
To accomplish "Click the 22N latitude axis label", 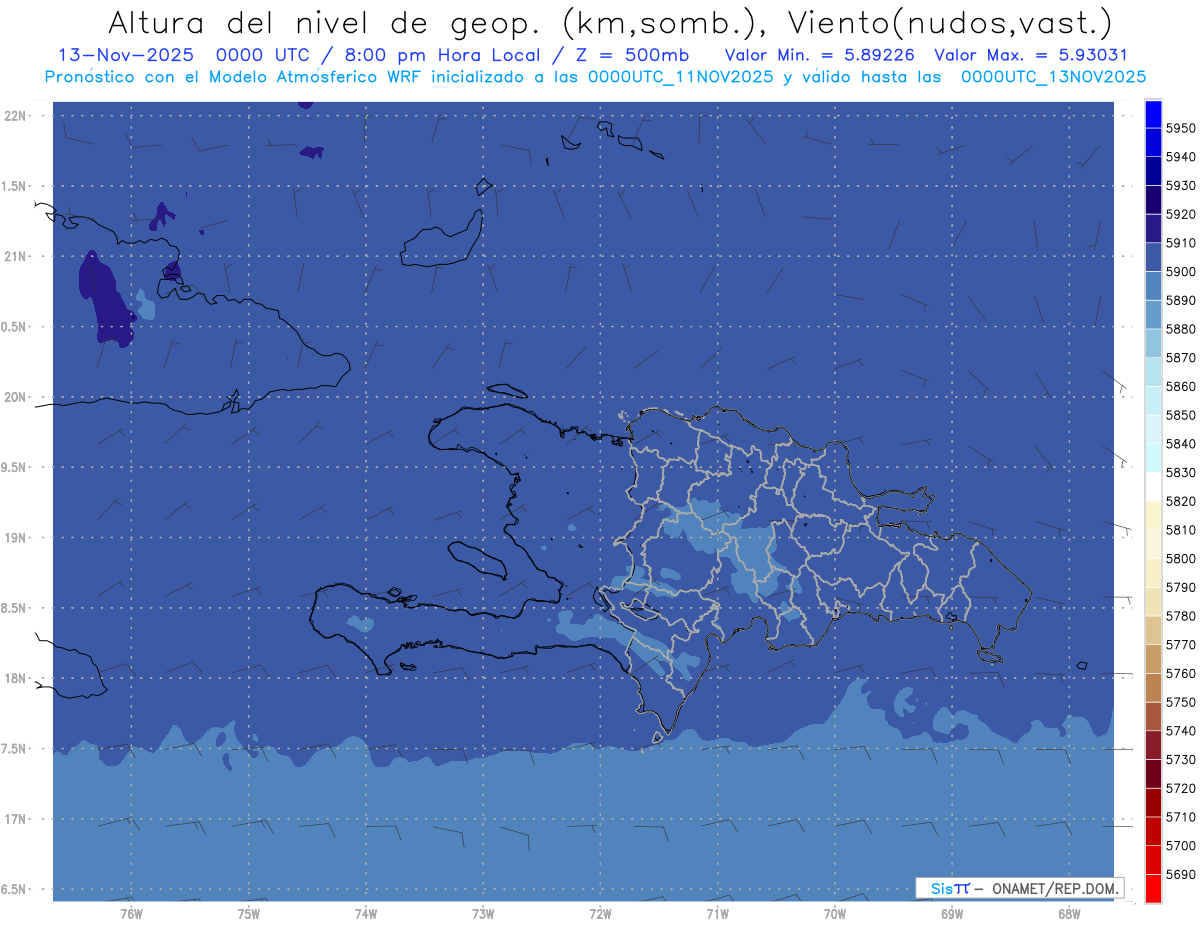I will pos(16,116).
